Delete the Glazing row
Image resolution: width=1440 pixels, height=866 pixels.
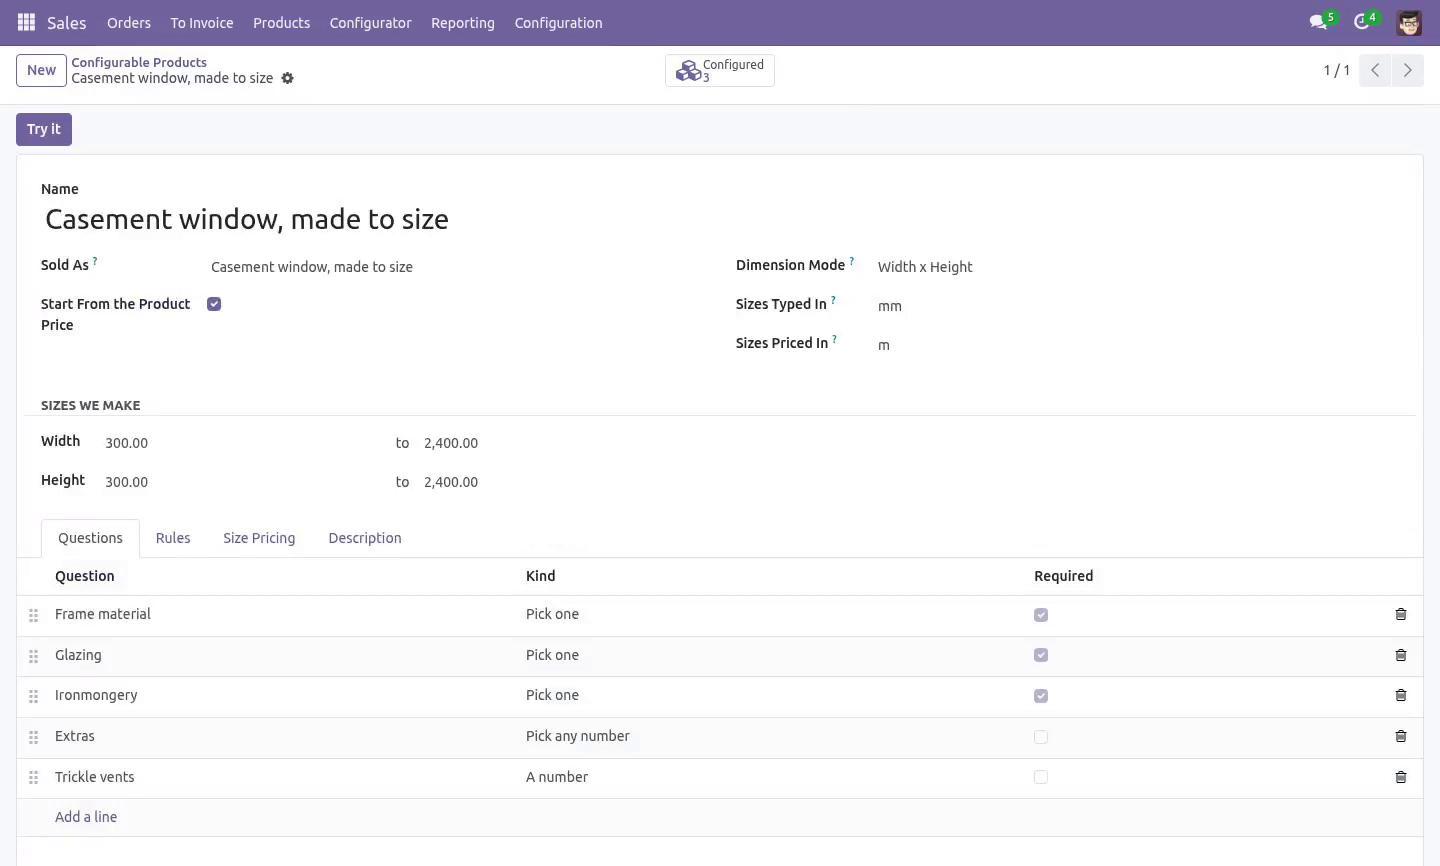[x=1401, y=655]
